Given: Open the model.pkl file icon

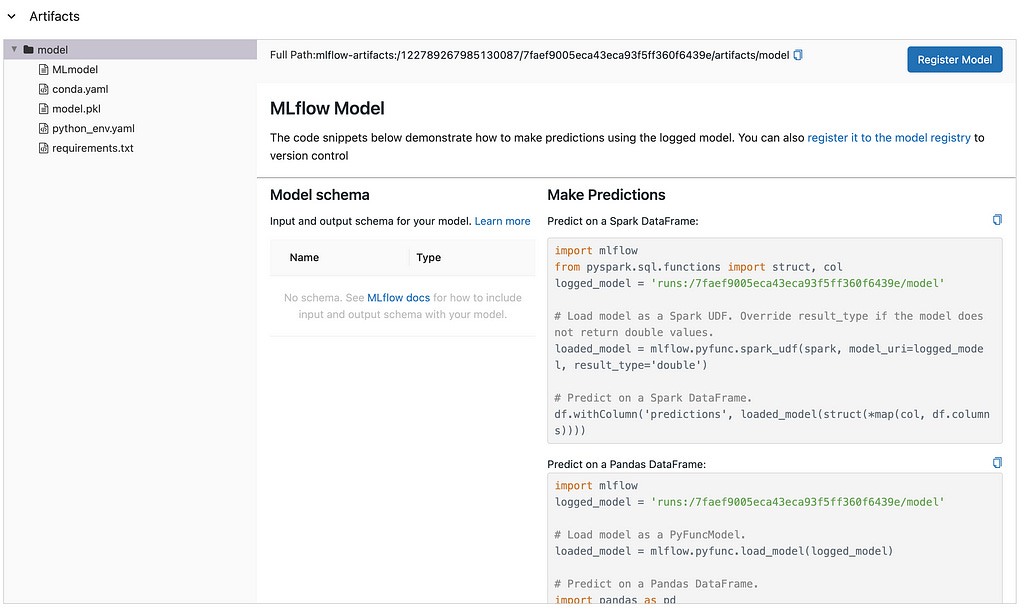Looking at the screenshot, I should pyautogui.click(x=43, y=108).
